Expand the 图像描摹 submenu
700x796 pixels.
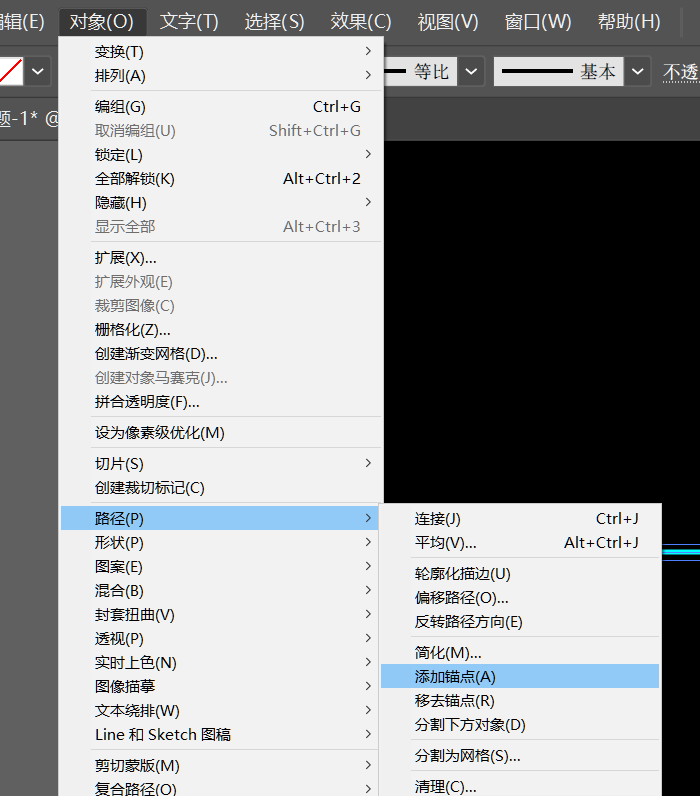(x=220, y=686)
